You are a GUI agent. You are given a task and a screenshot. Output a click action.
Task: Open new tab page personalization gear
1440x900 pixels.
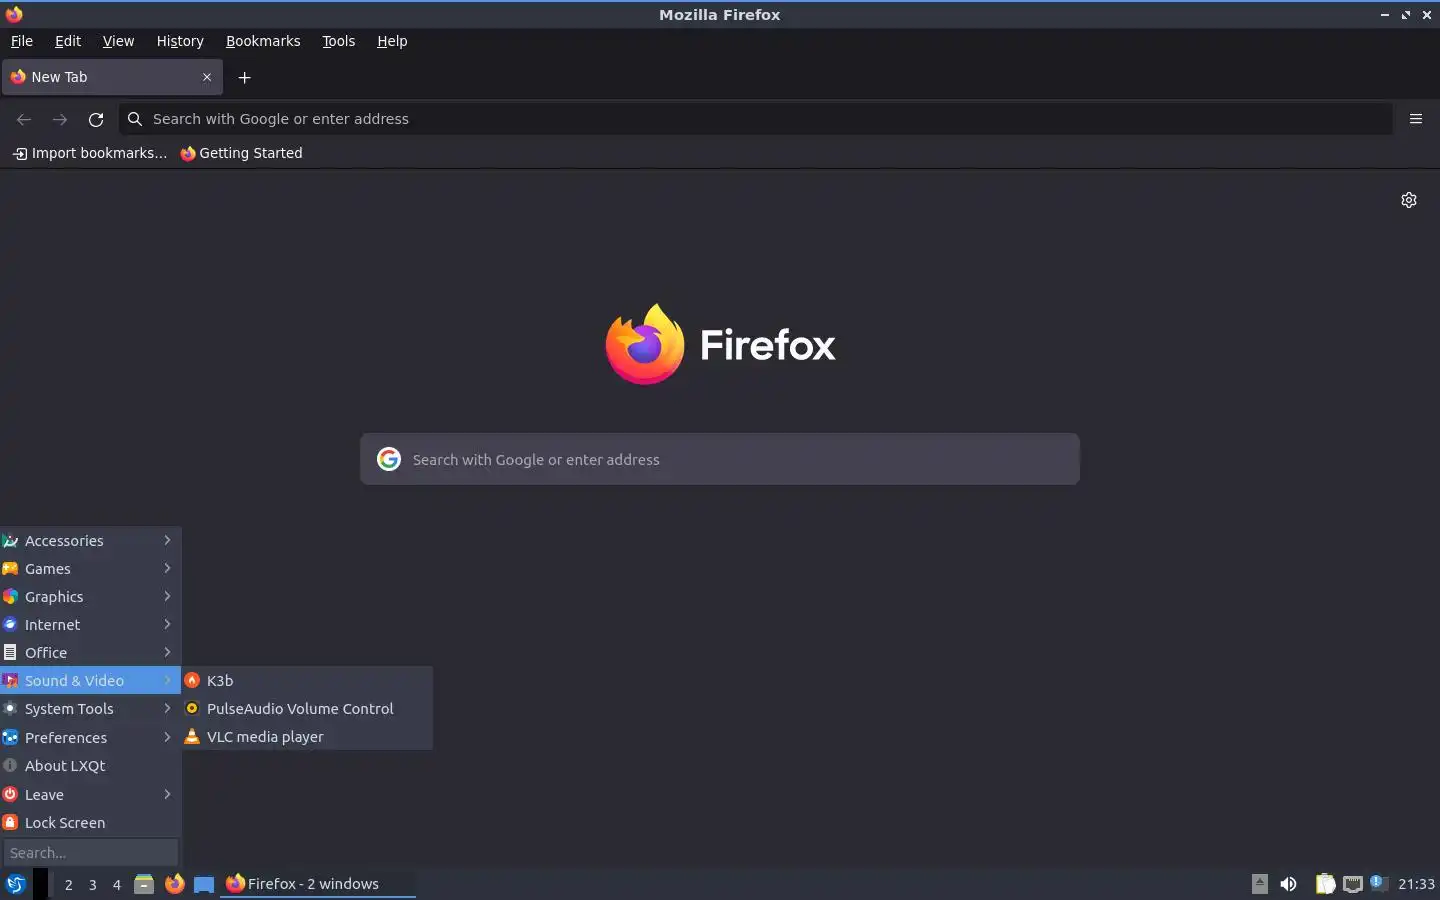[x=1409, y=200]
